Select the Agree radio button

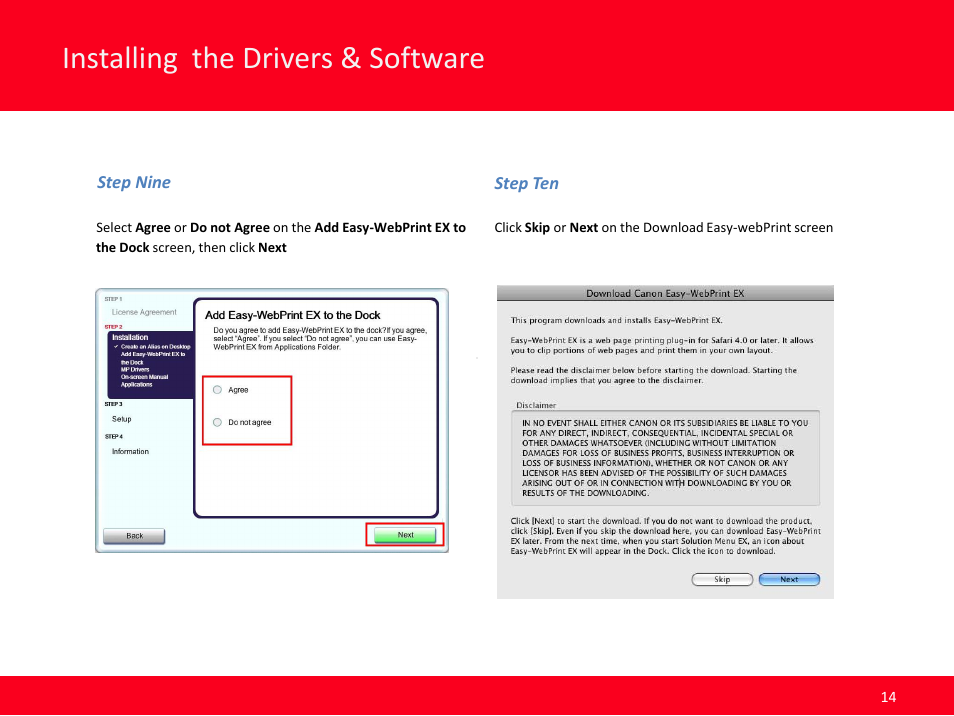point(217,390)
